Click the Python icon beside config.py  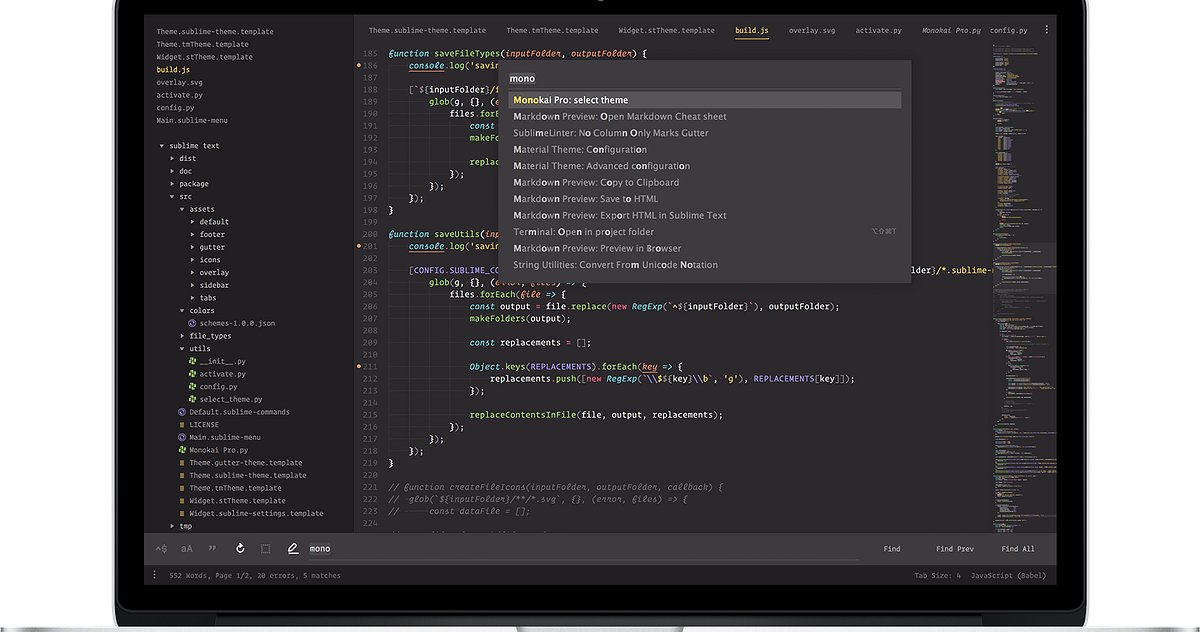190,386
